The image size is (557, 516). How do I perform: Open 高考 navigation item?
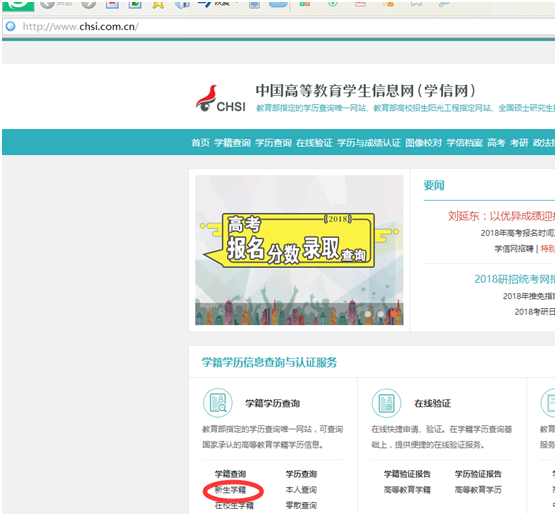coord(496,143)
